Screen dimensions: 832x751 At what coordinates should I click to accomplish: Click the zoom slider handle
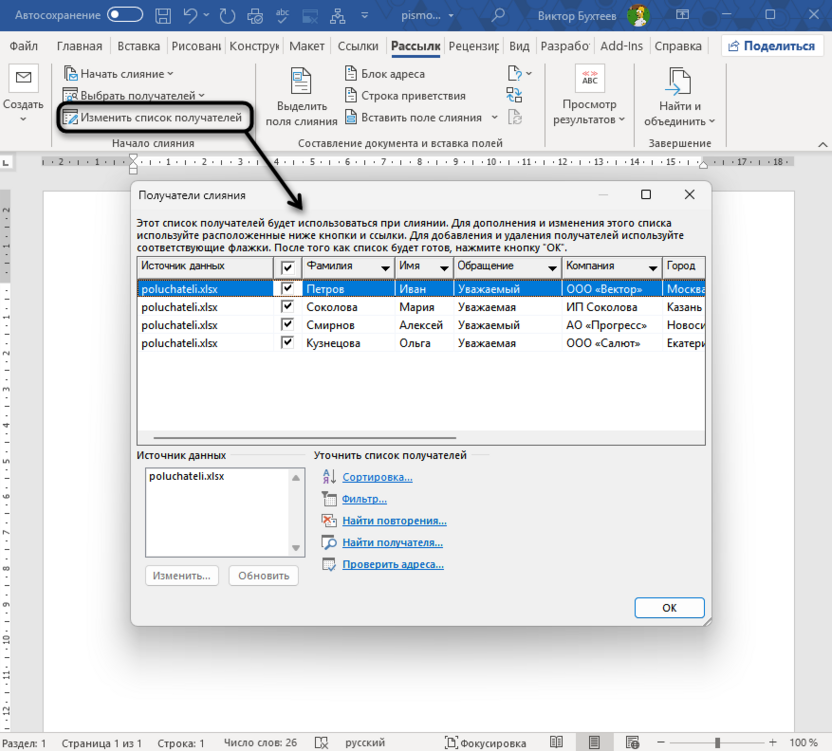[x=717, y=742]
